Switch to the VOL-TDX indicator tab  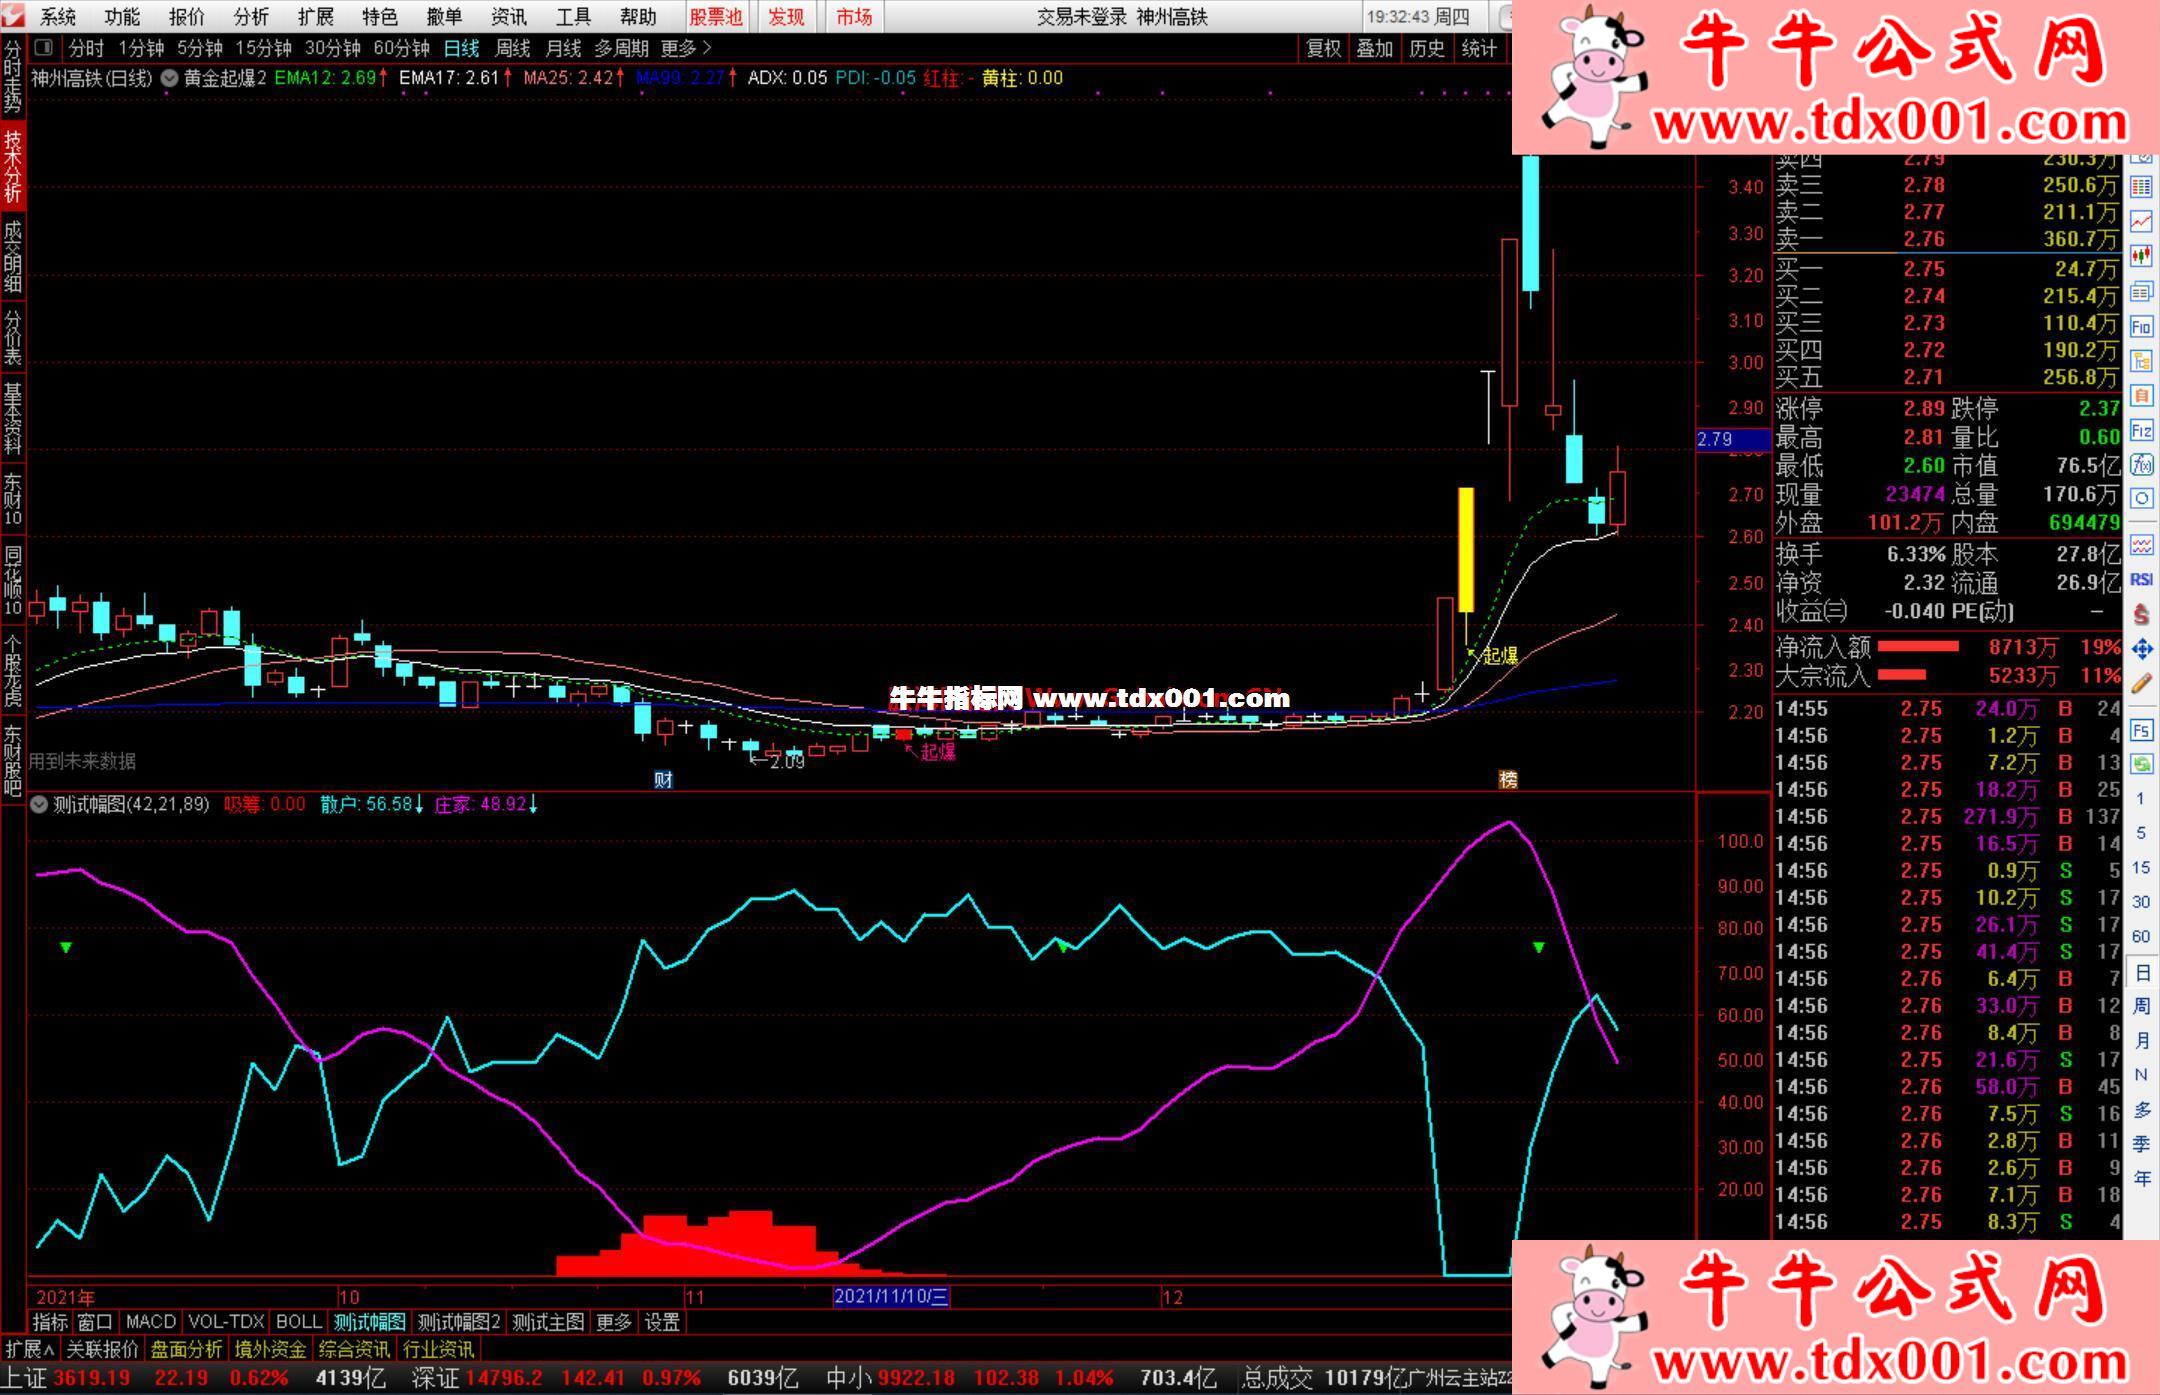(227, 1322)
